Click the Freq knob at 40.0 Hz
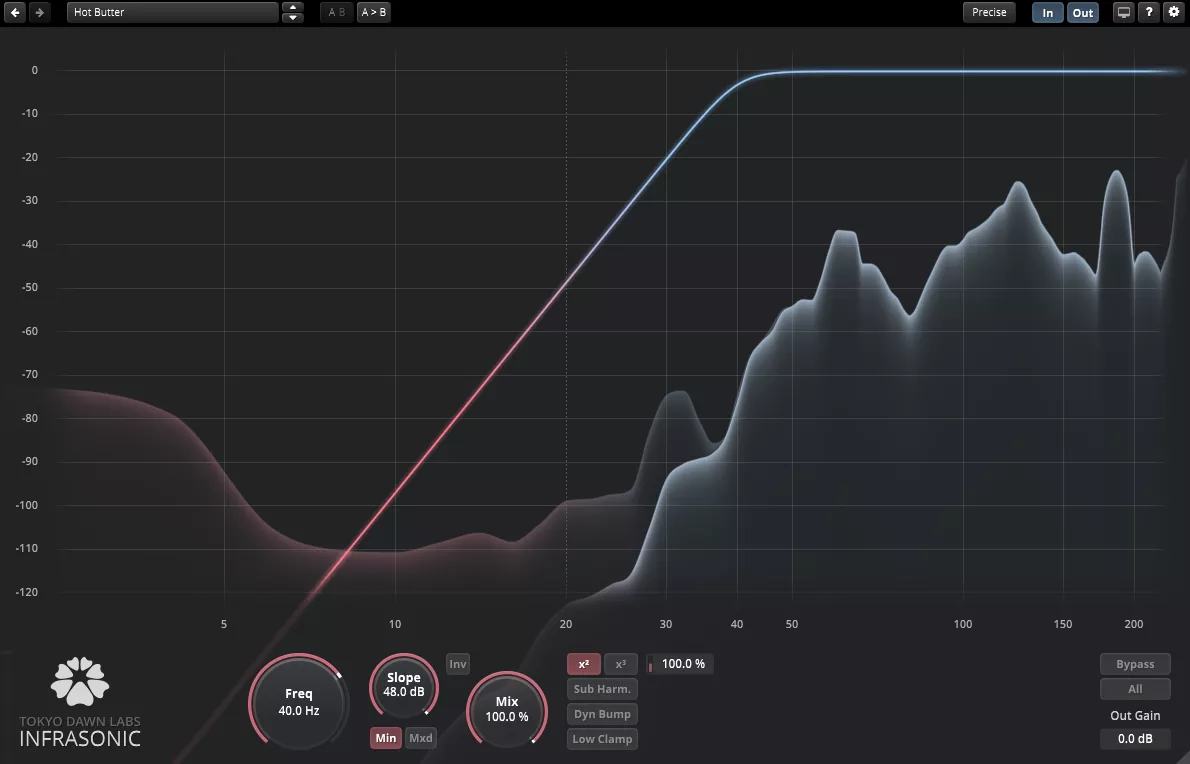Viewport: 1190px width, 764px height. (x=298, y=701)
